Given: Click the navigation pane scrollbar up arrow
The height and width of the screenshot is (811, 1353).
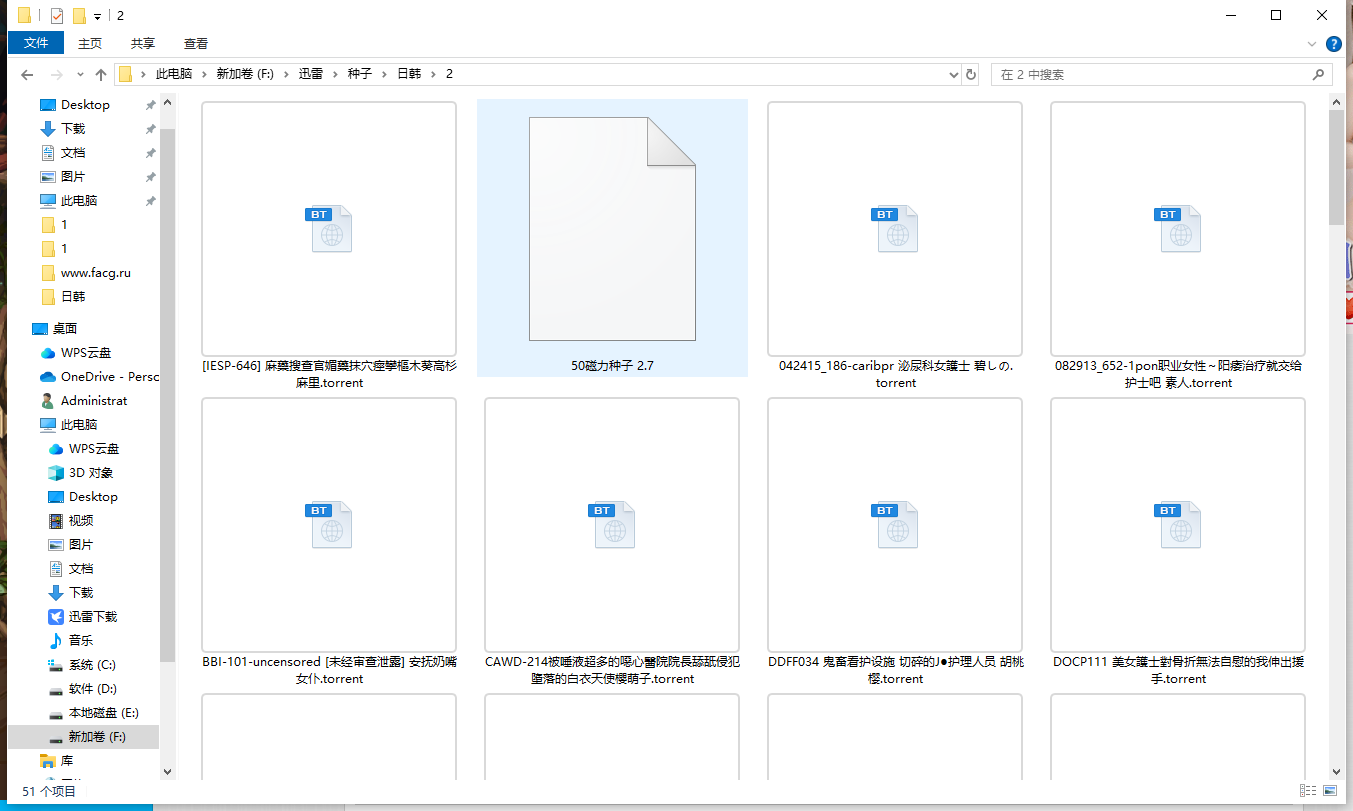Looking at the screenshot, I should (x=167, y=102).
